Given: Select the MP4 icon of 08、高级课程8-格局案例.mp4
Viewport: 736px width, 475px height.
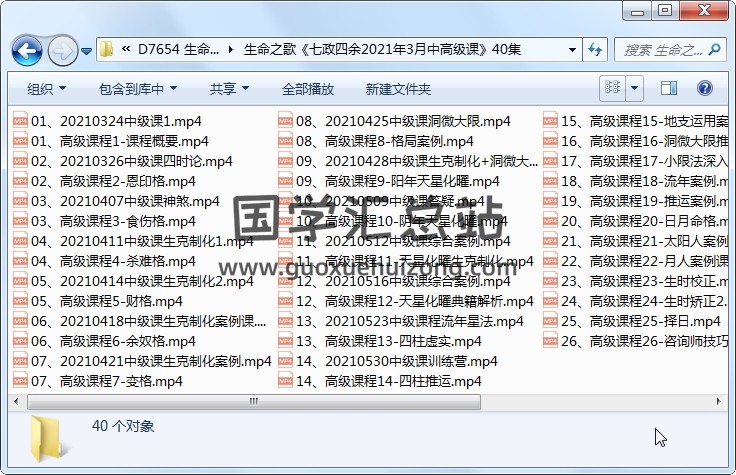Looking at the screenshot, I should tap(285, 141).
